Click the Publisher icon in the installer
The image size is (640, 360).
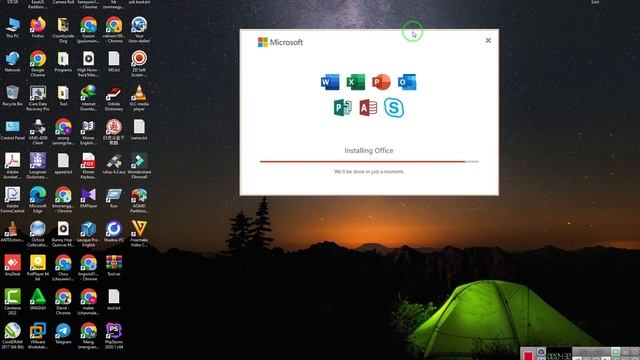342,108
